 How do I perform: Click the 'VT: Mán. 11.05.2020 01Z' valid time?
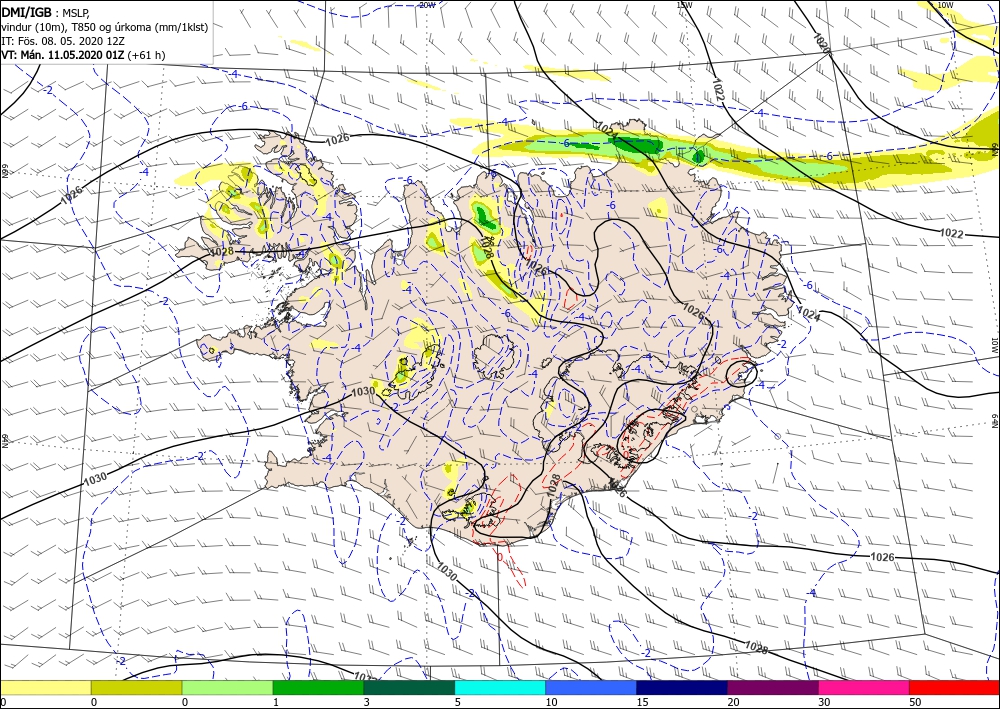coord(63,55)
